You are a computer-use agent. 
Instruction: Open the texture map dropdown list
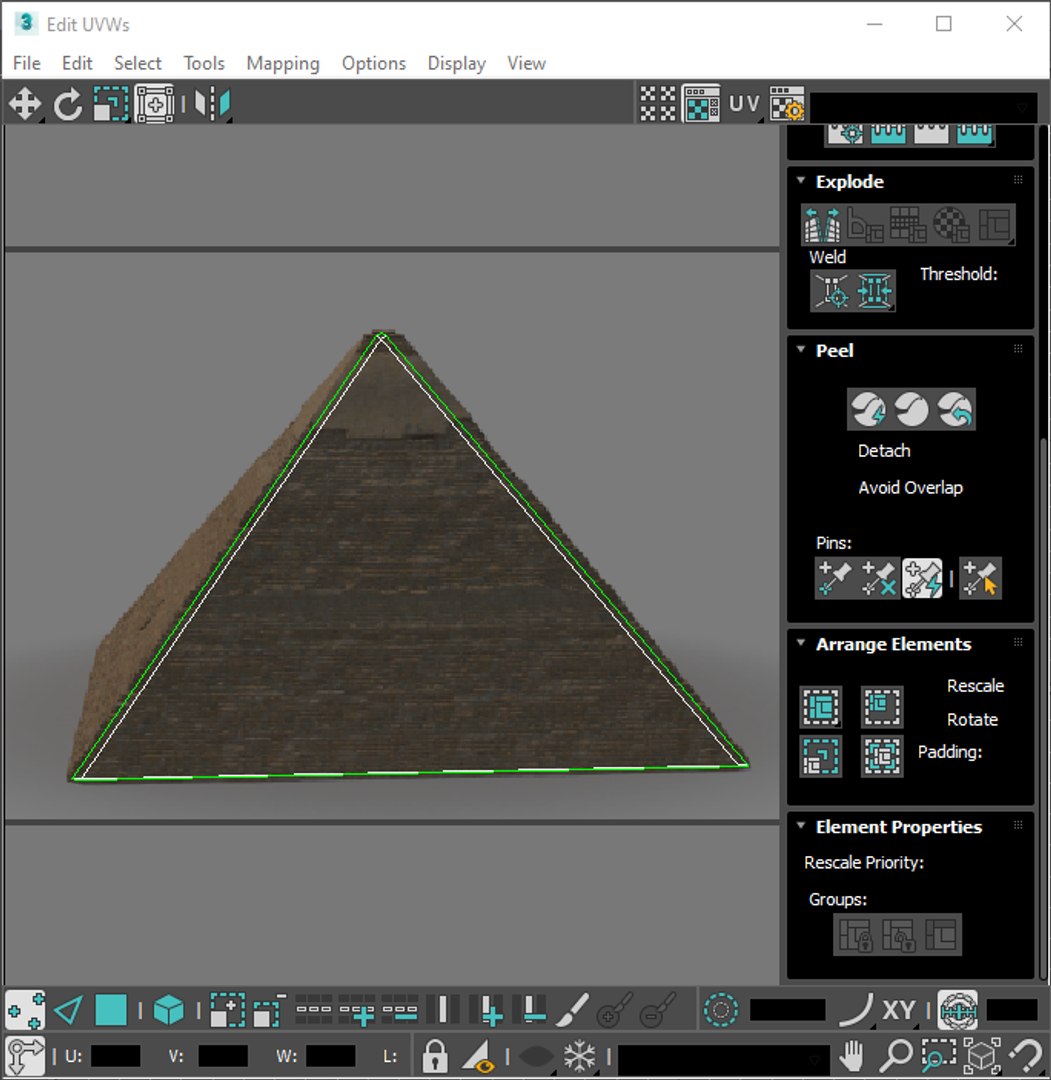[924, 107]
